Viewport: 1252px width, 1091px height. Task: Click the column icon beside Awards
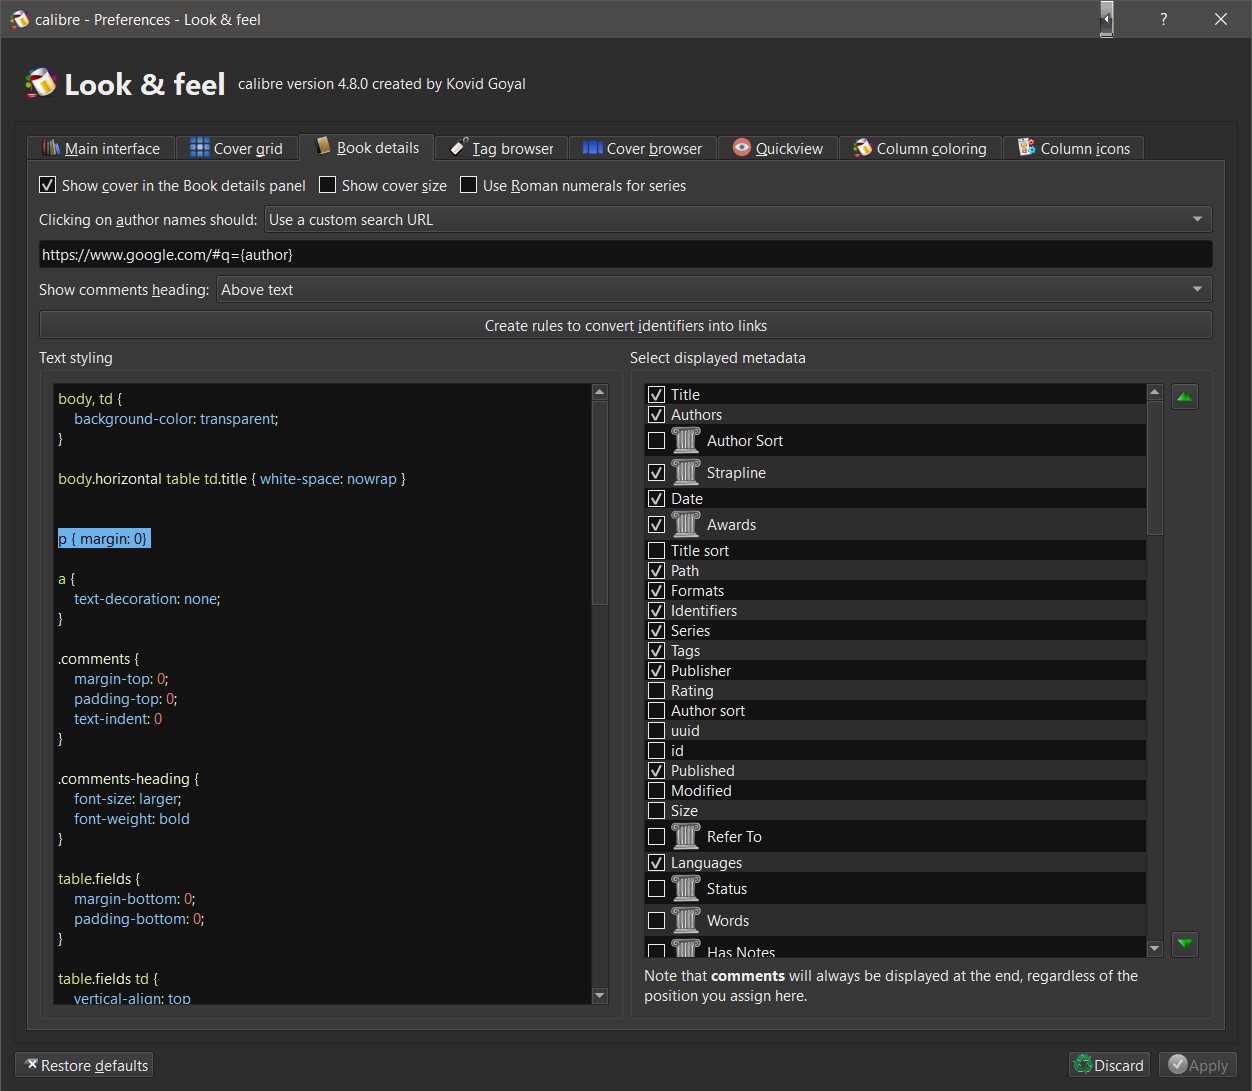click(686, 524)
